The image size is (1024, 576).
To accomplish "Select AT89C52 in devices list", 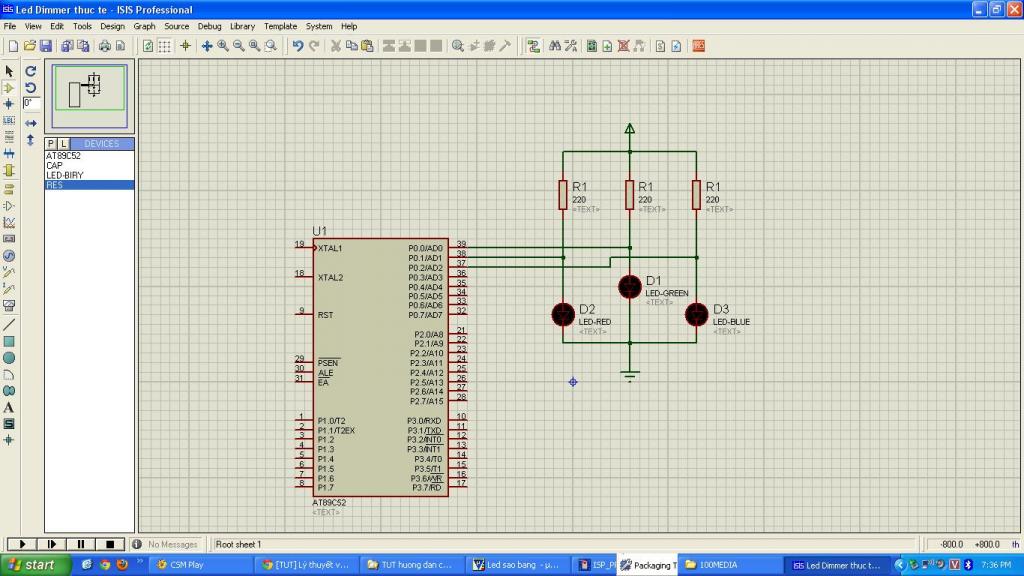I will tap(63, 156).
